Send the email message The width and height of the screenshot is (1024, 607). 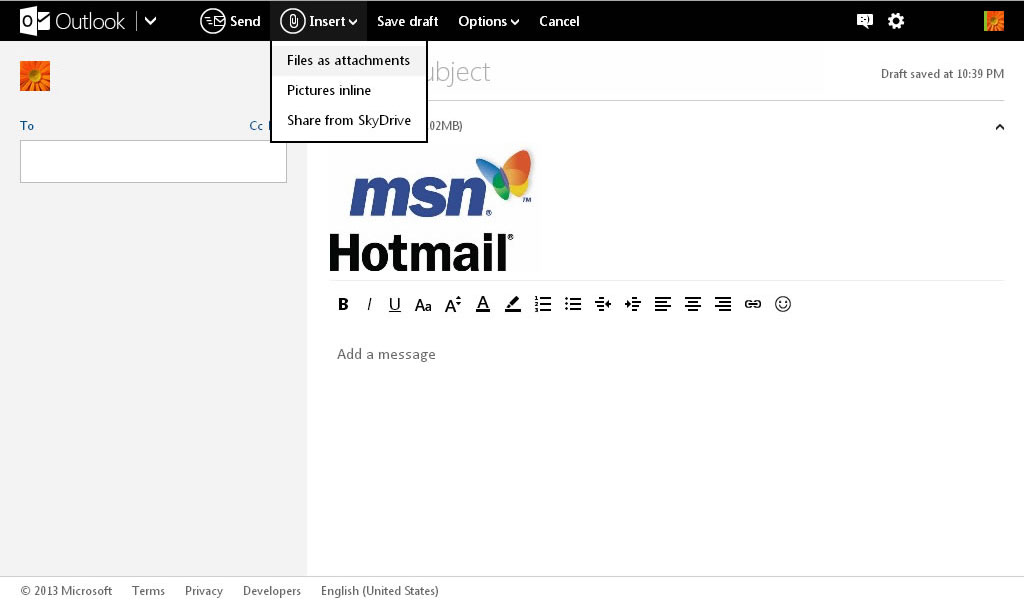230,21
